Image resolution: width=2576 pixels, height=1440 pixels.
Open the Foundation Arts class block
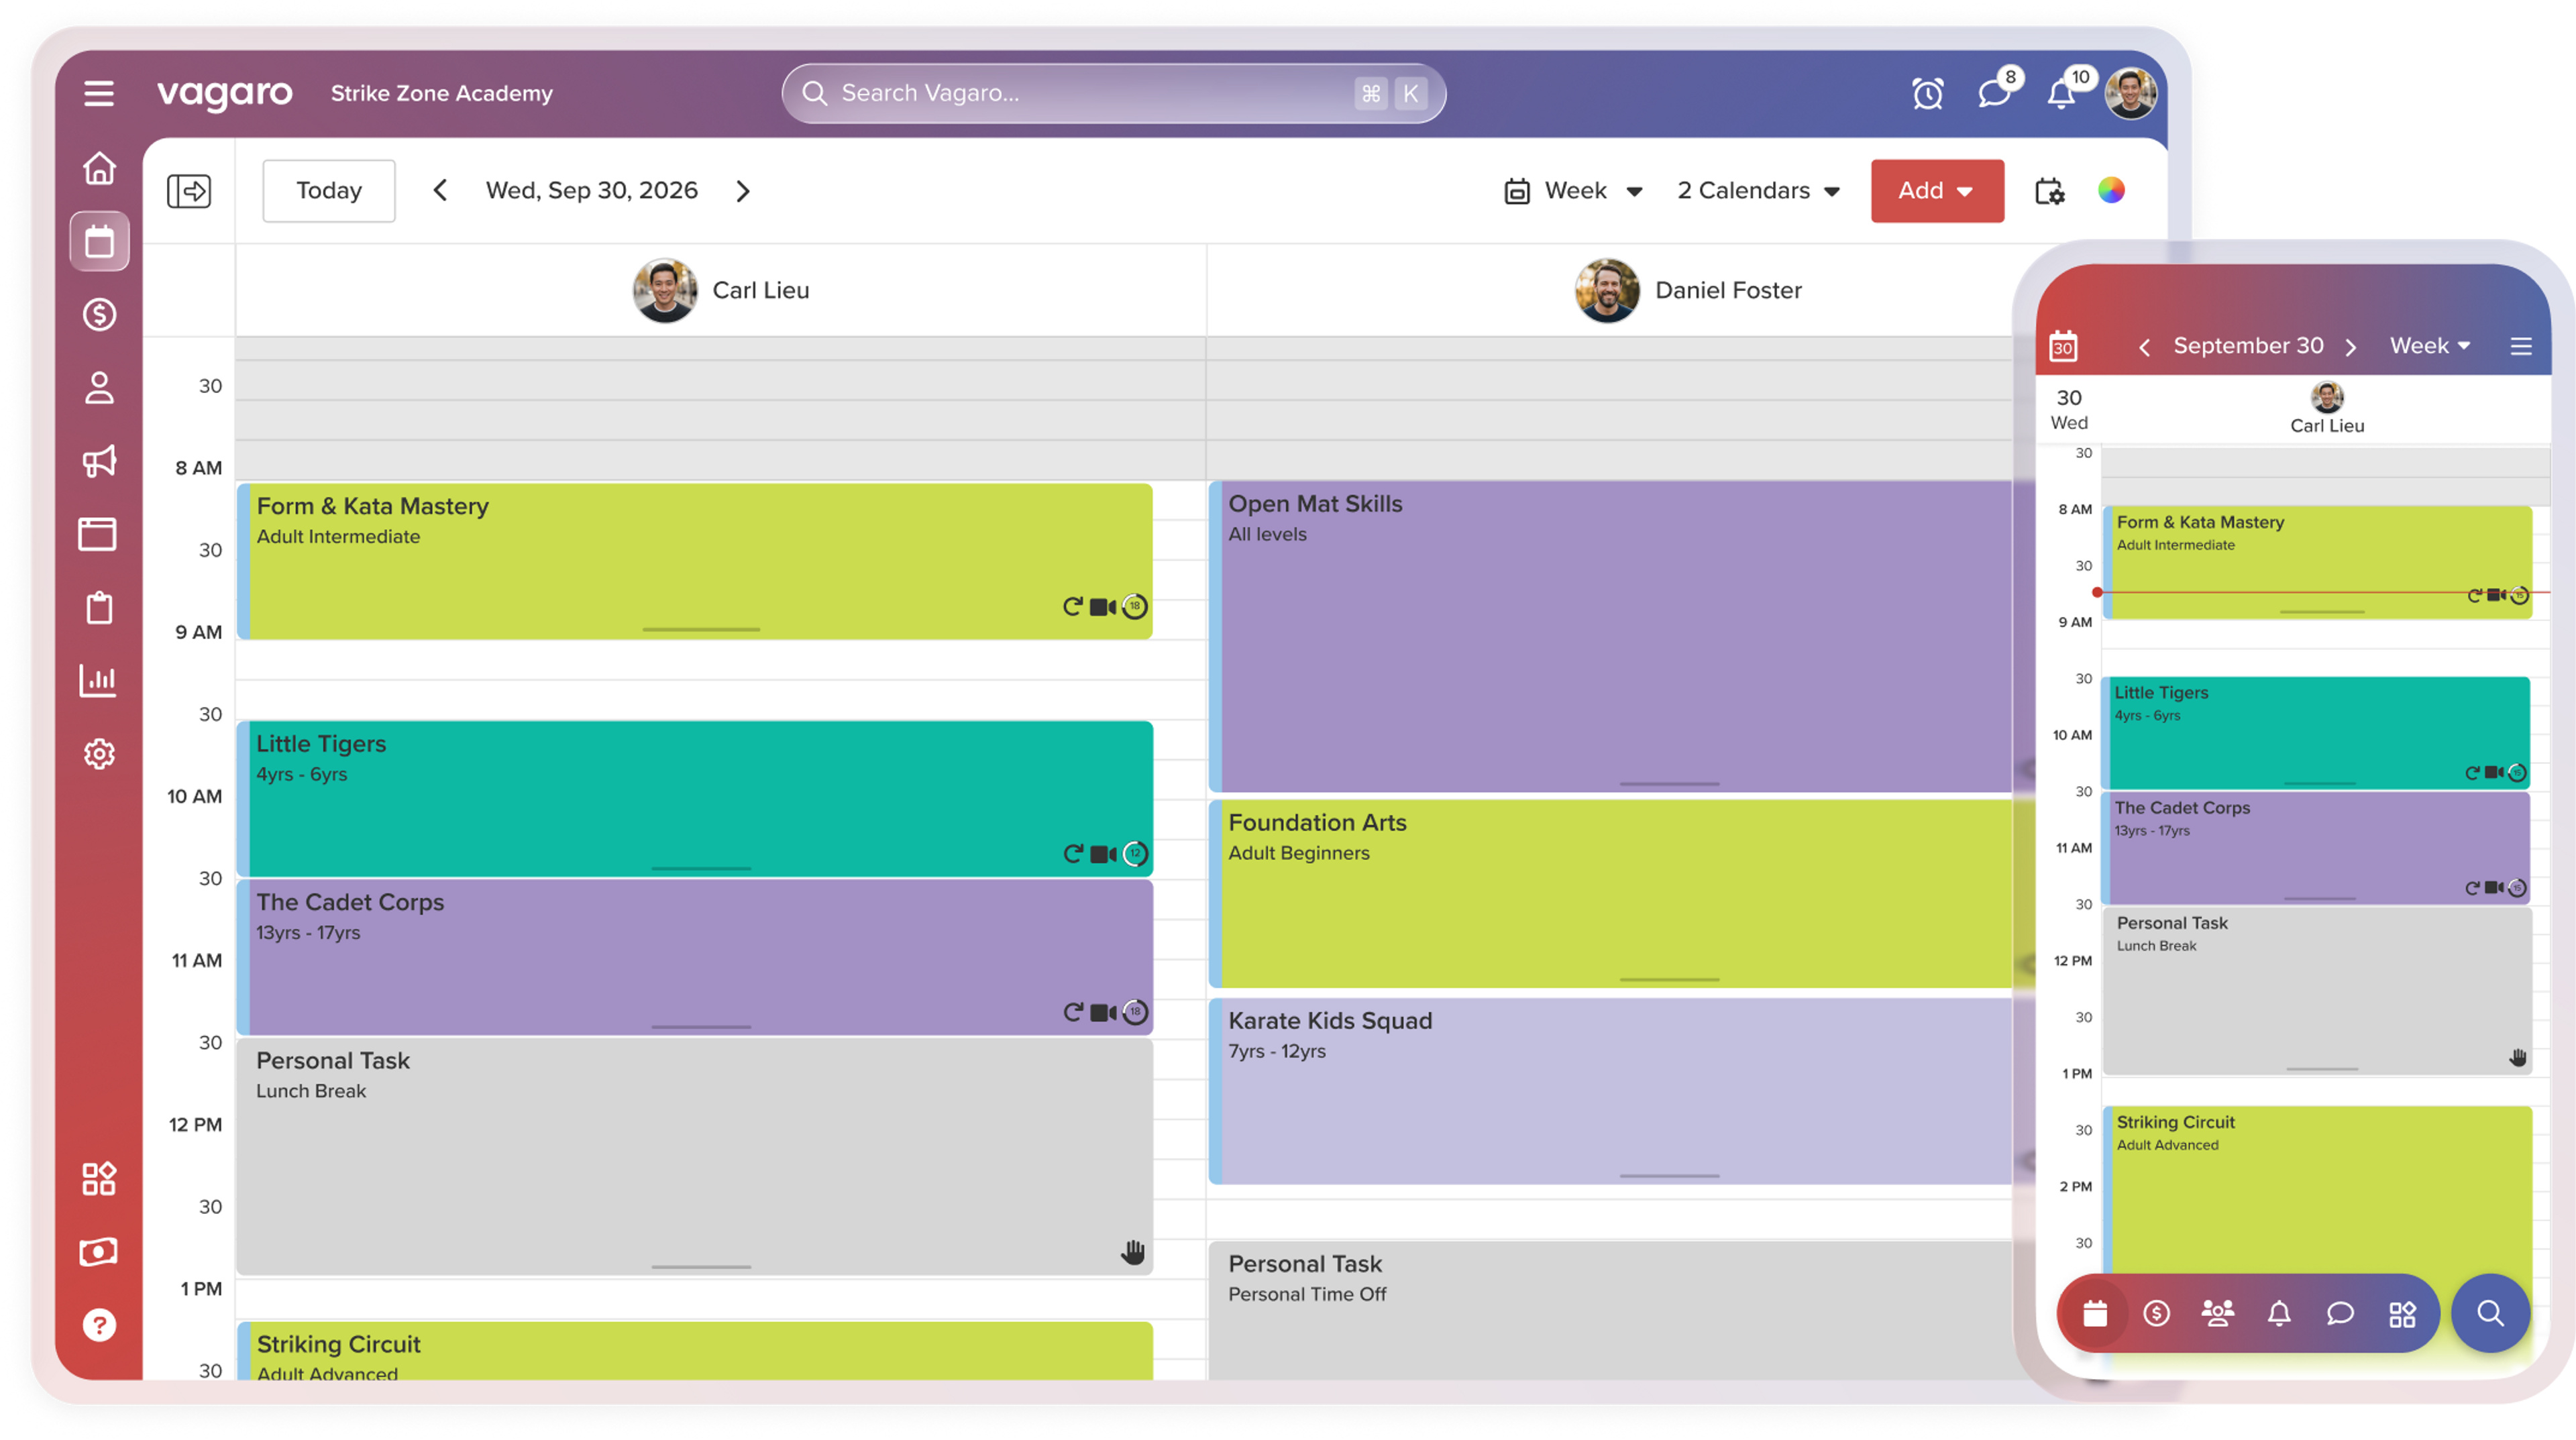coord(1611,893)
